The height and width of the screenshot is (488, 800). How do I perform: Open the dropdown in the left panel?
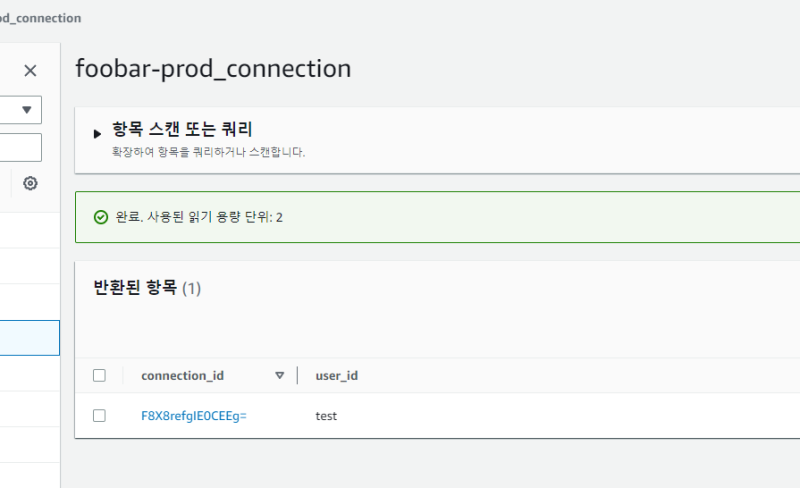pos(24,109)
